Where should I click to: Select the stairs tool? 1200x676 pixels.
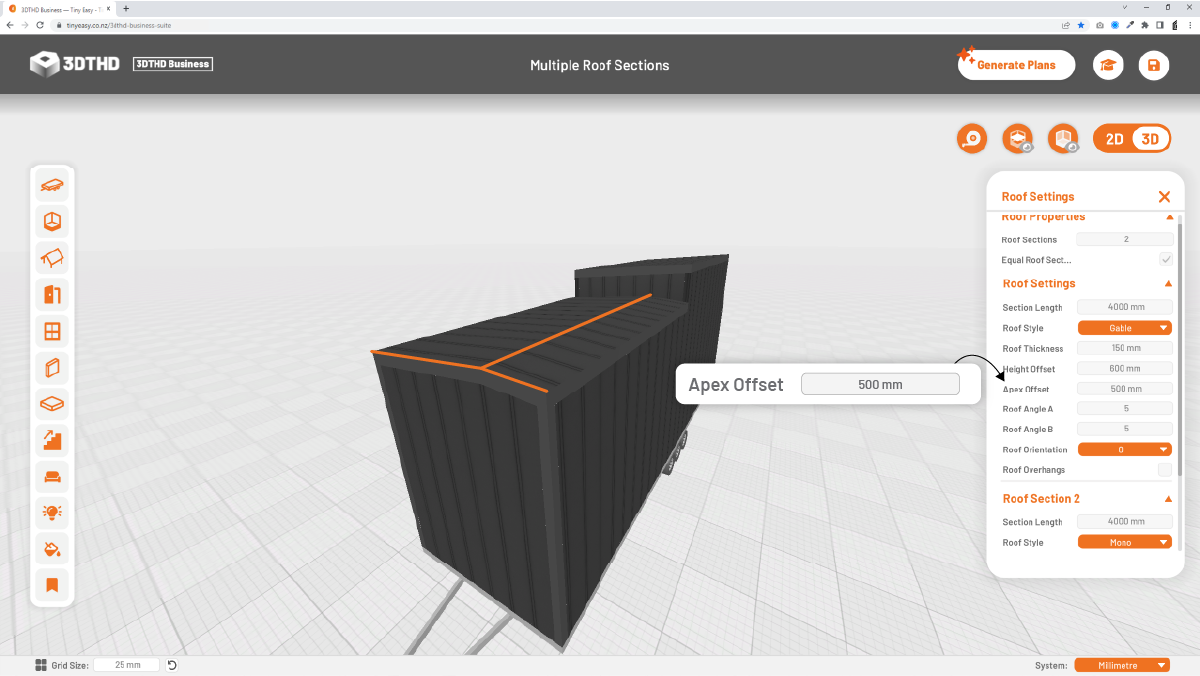(x=53, y=439)
